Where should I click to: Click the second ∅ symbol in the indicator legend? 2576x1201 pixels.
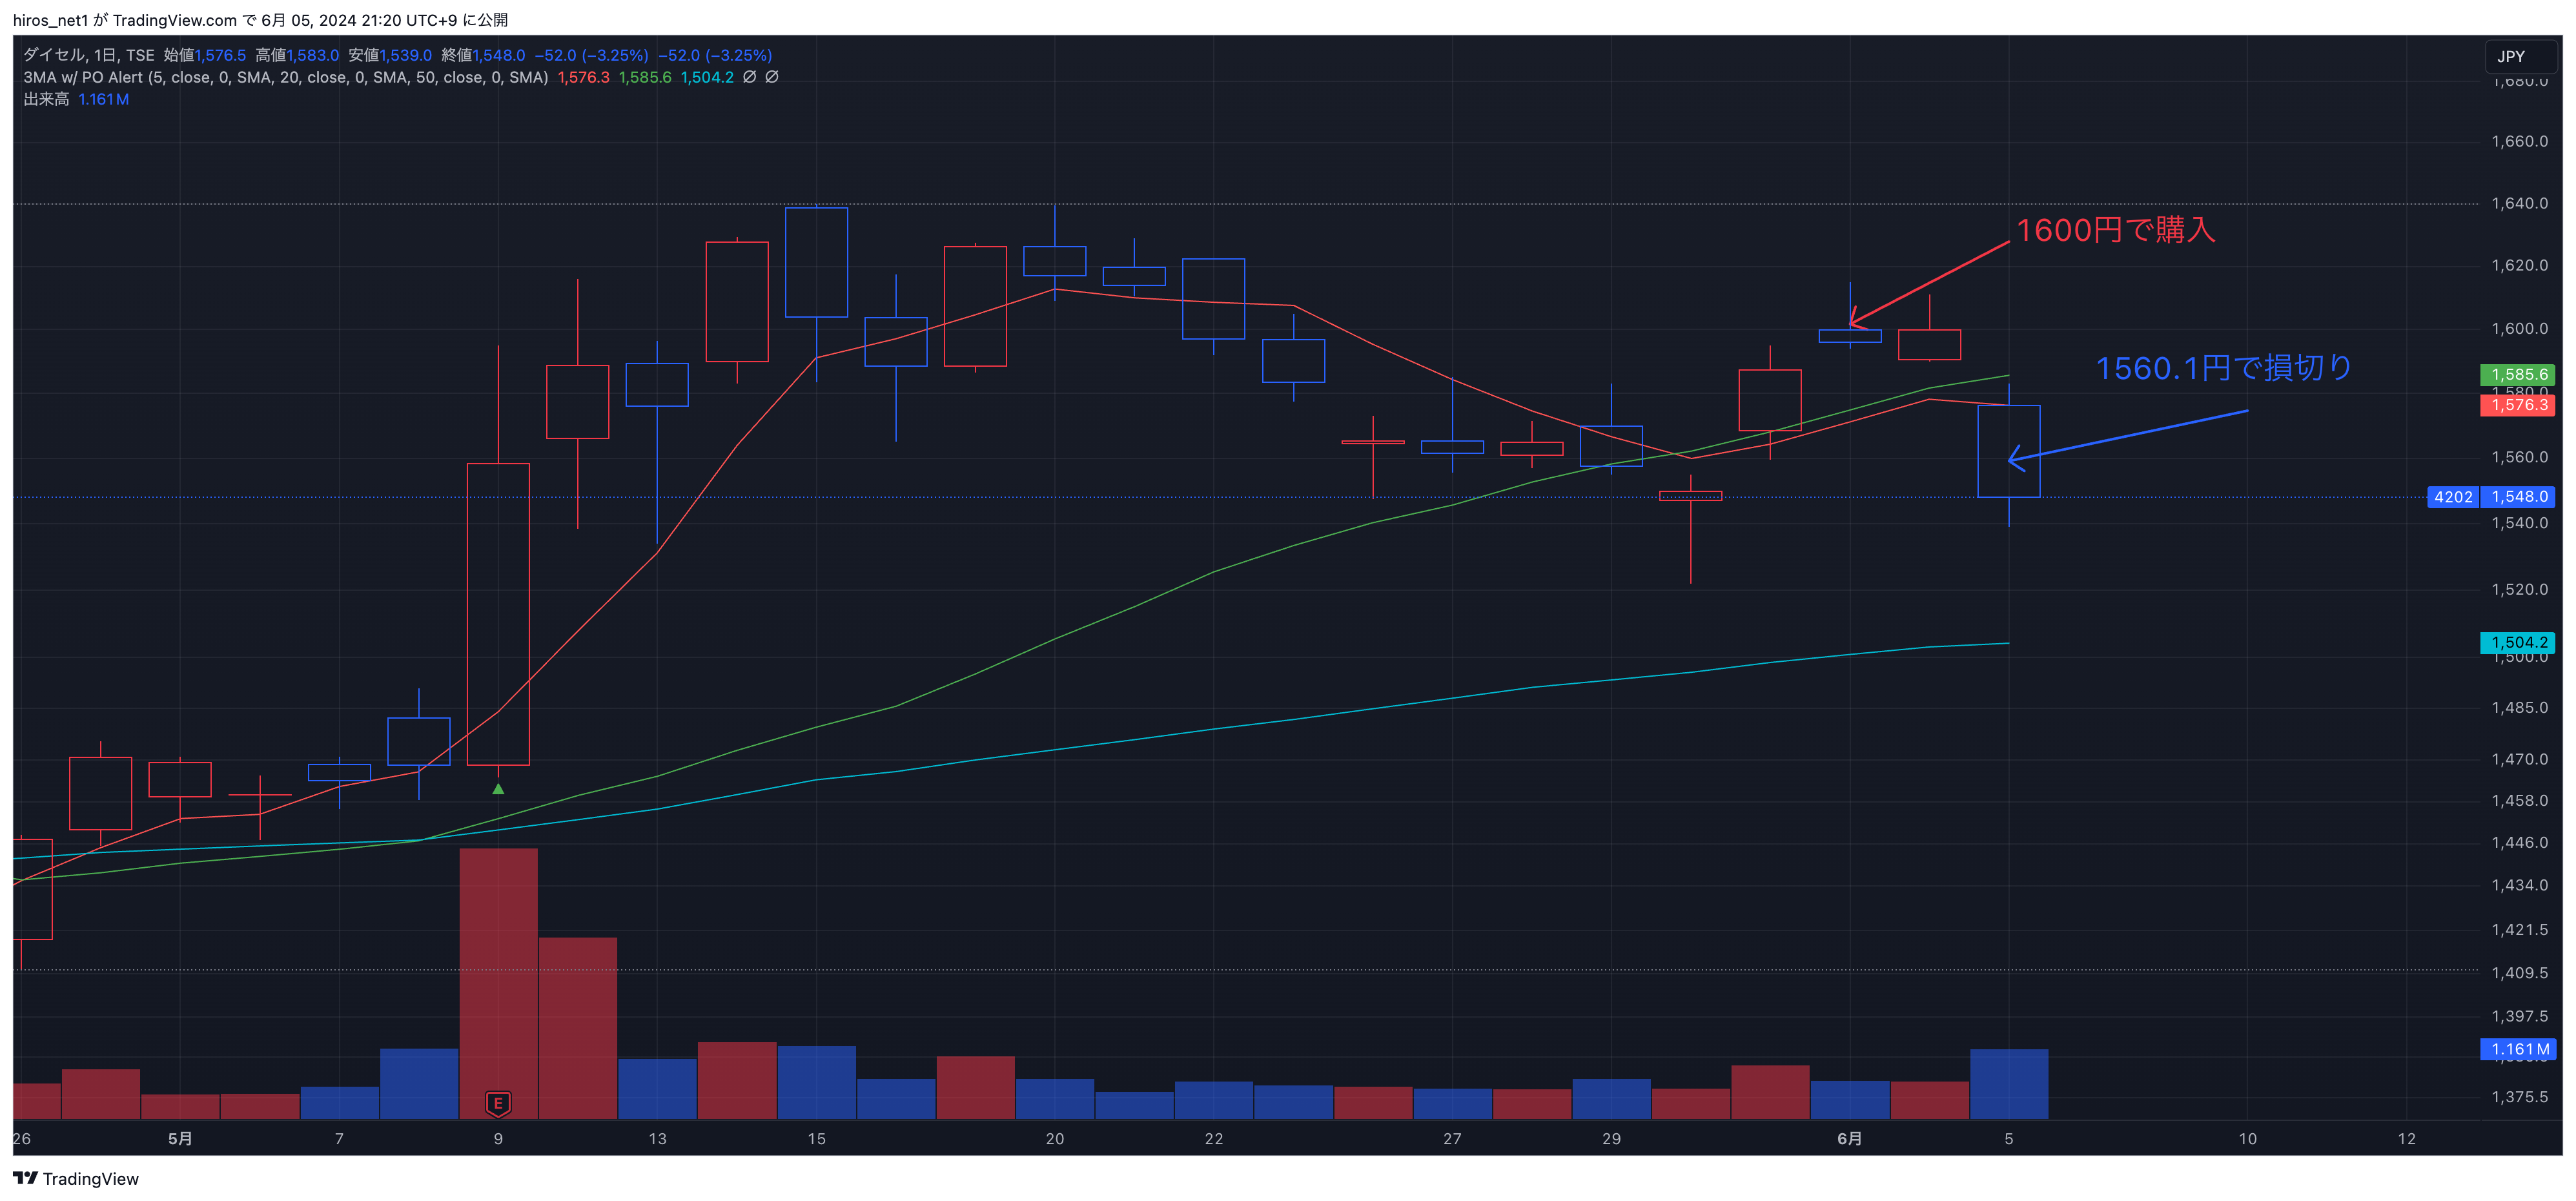(x=772, y=77)
